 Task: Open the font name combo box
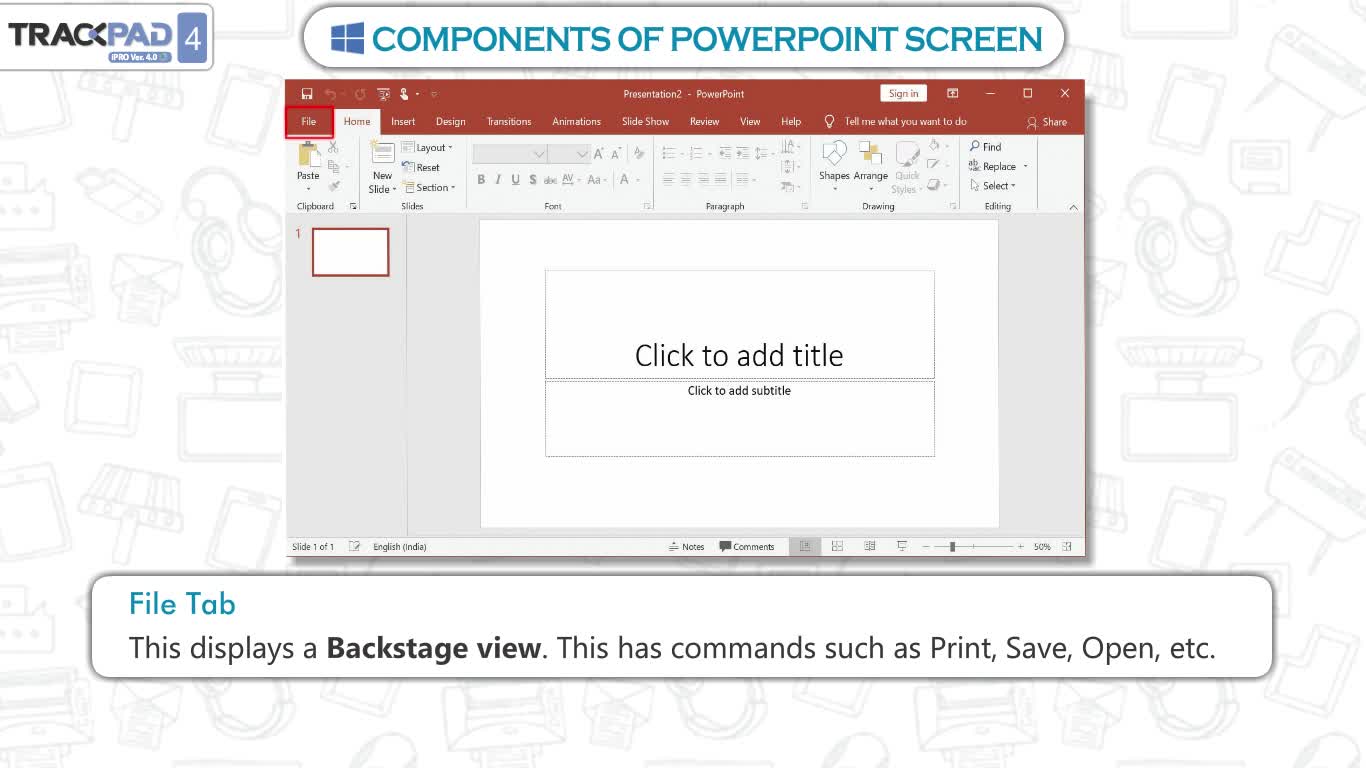(x=509, y=154)
